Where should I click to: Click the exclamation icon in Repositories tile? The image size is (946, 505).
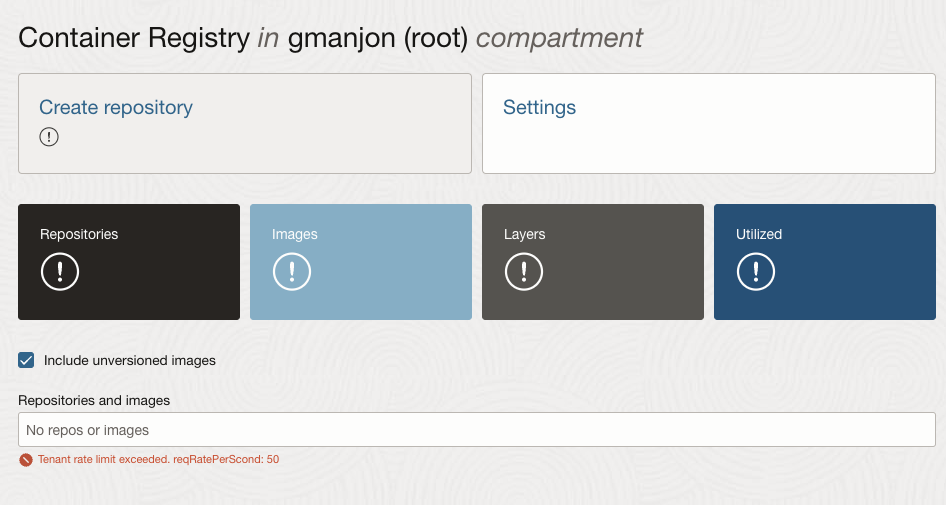[x=60, y=272]
